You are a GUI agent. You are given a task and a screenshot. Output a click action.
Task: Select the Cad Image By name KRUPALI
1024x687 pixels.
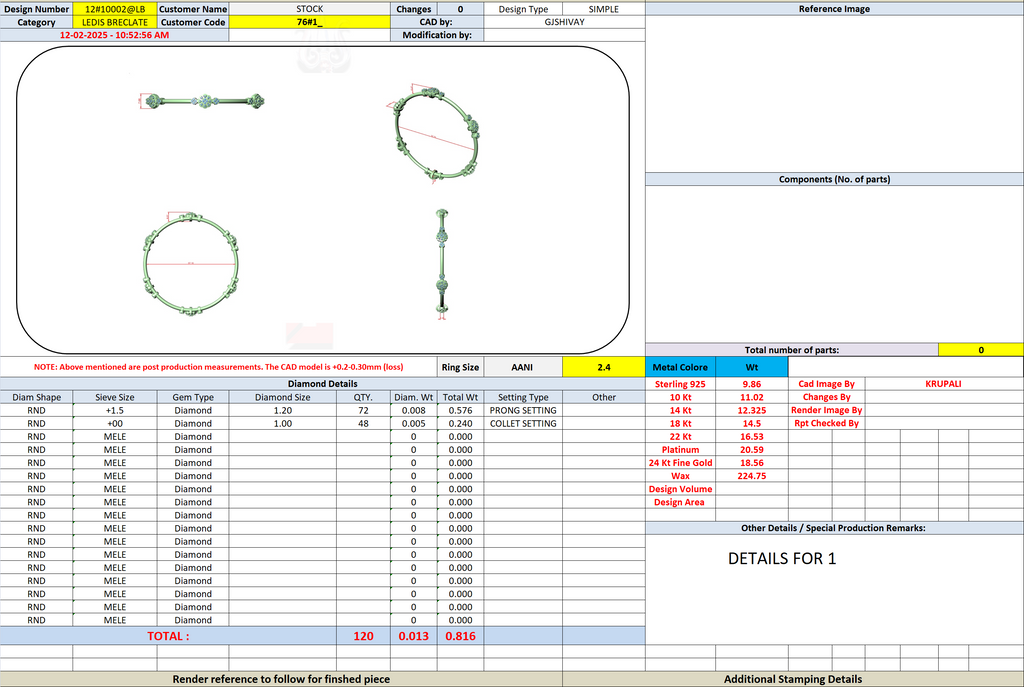[x=943, y=384]
